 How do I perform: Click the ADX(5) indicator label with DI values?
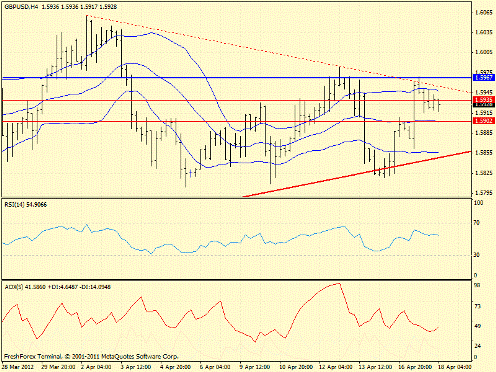pos(57,287)
